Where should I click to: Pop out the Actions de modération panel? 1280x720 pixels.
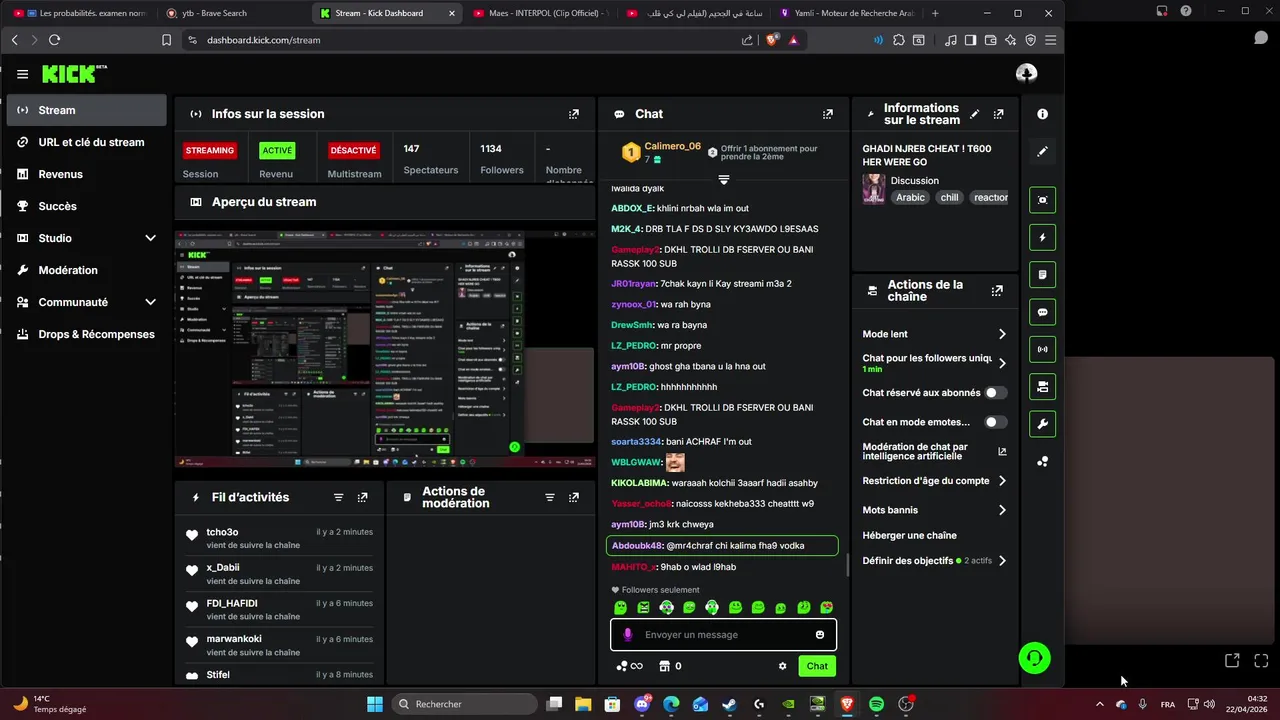pos(574,497)
